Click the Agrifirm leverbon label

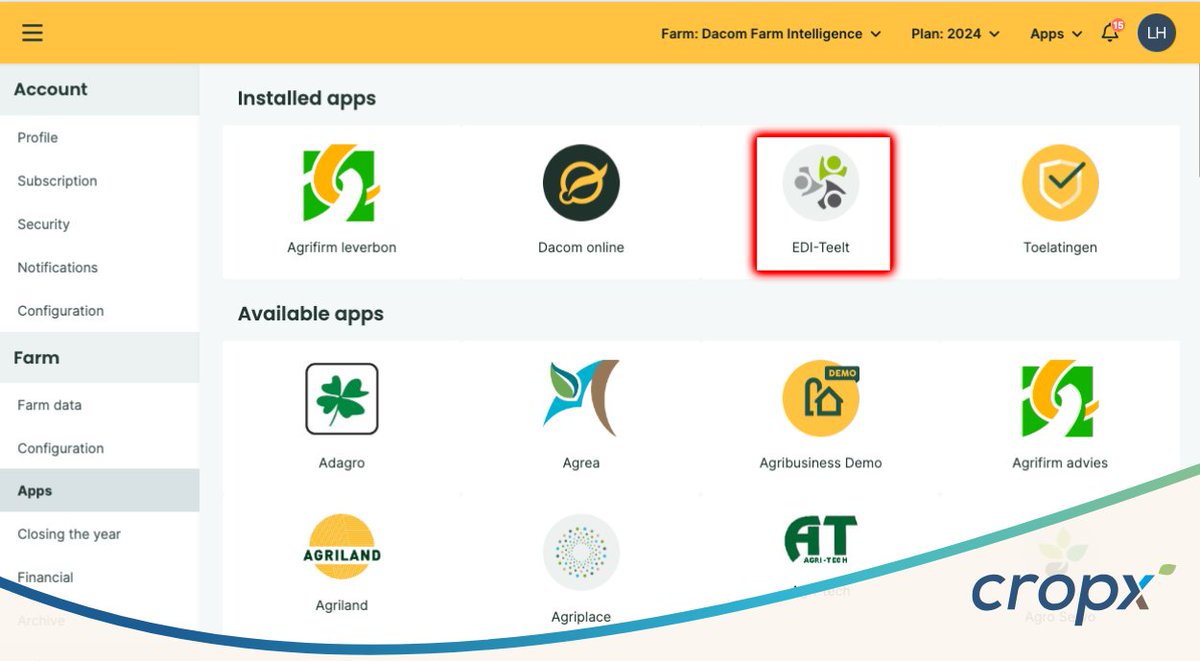pyautogui.click(x=341, y=247)
